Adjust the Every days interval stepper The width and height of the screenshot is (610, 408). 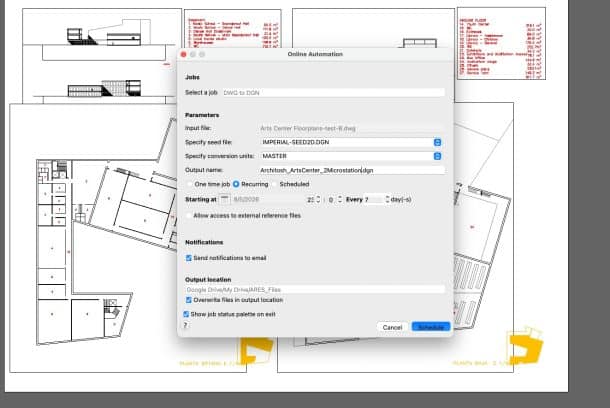point(387,200)
